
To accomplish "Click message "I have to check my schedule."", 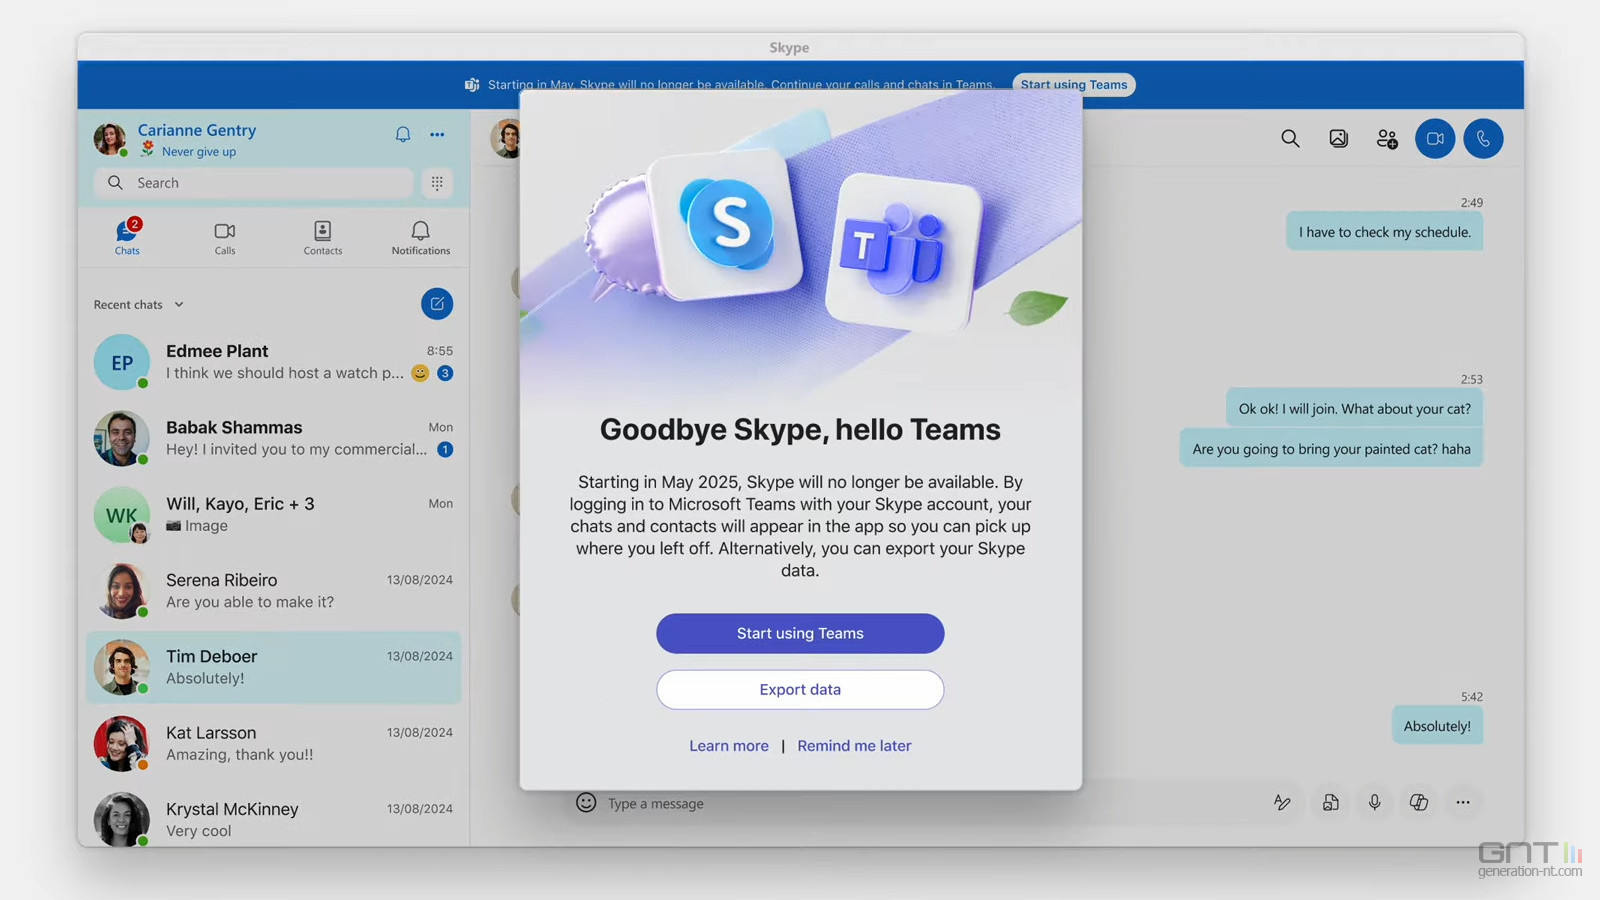I will pos(1385,232).
